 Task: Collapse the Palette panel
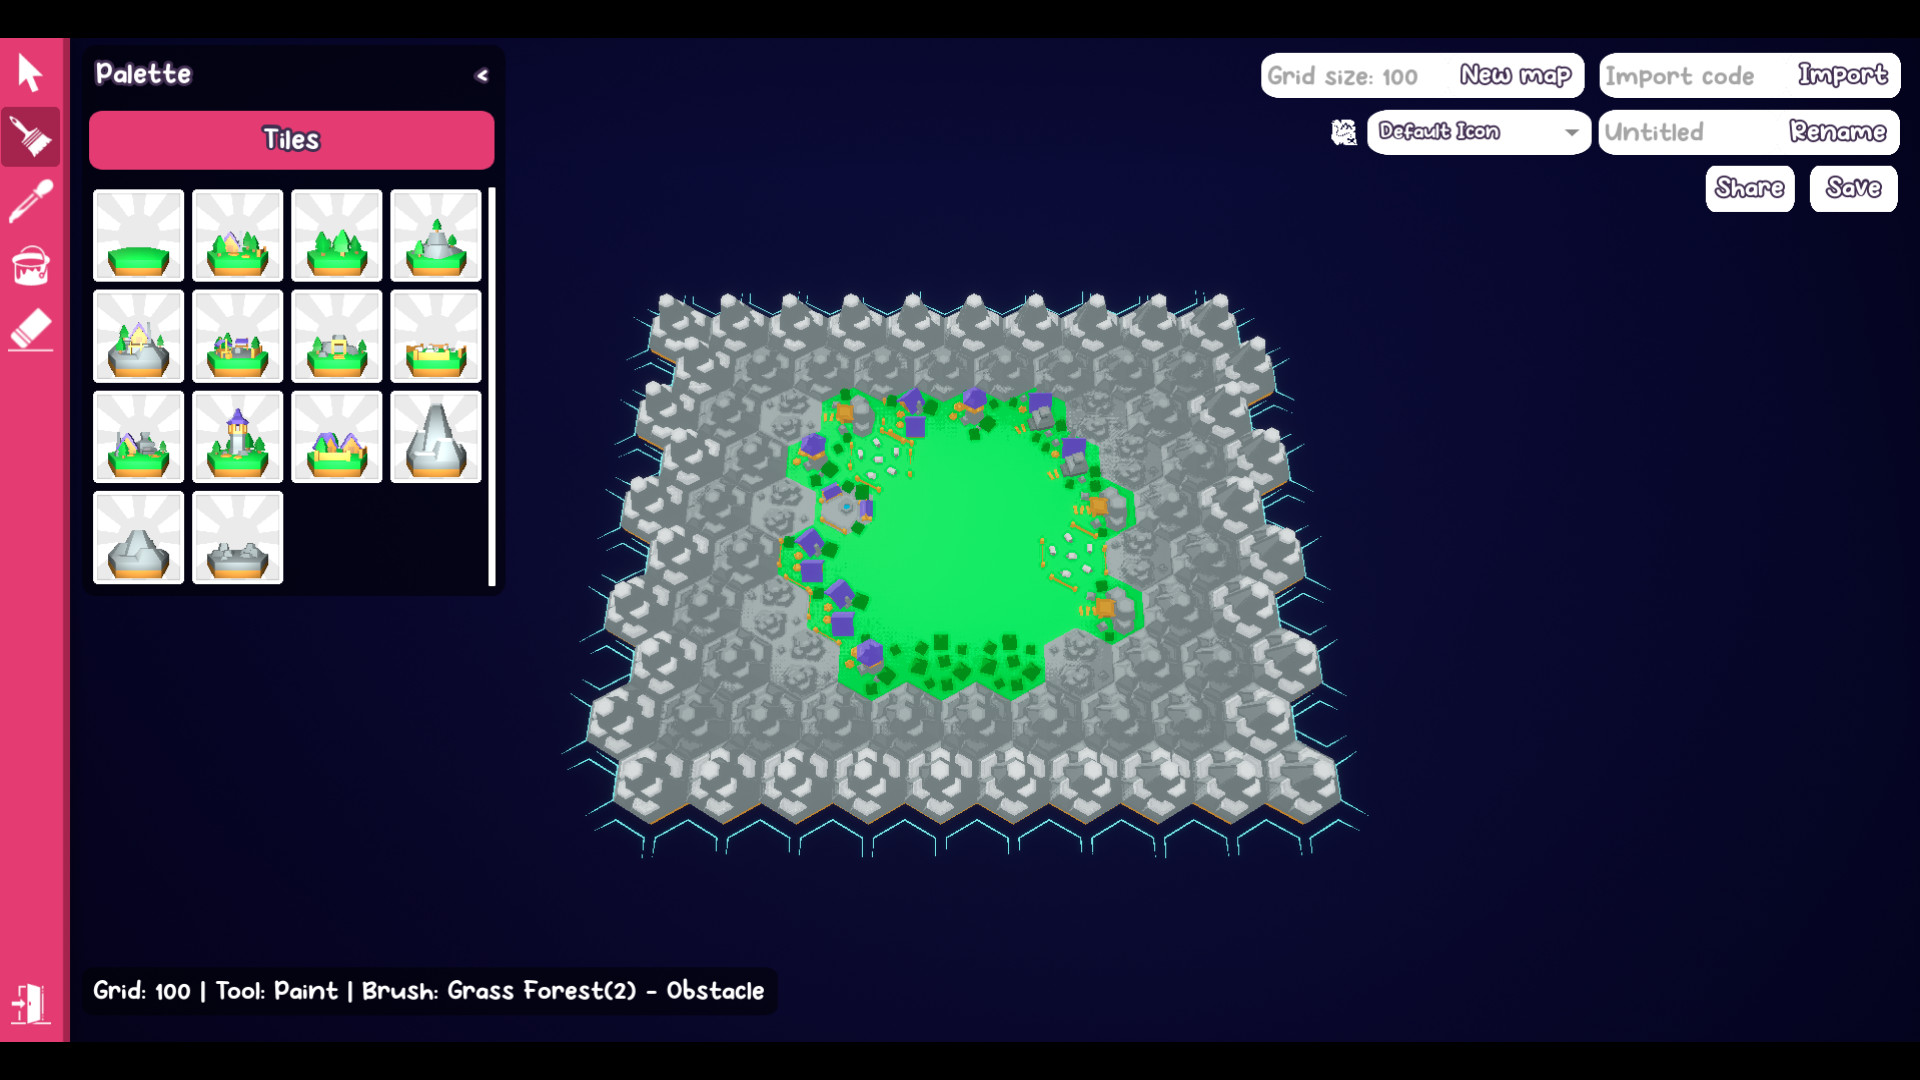[x=482, y=75]
